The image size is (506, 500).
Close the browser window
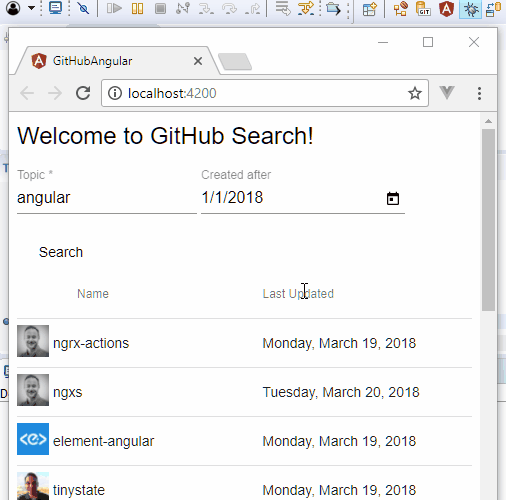[x=474, y=42]
